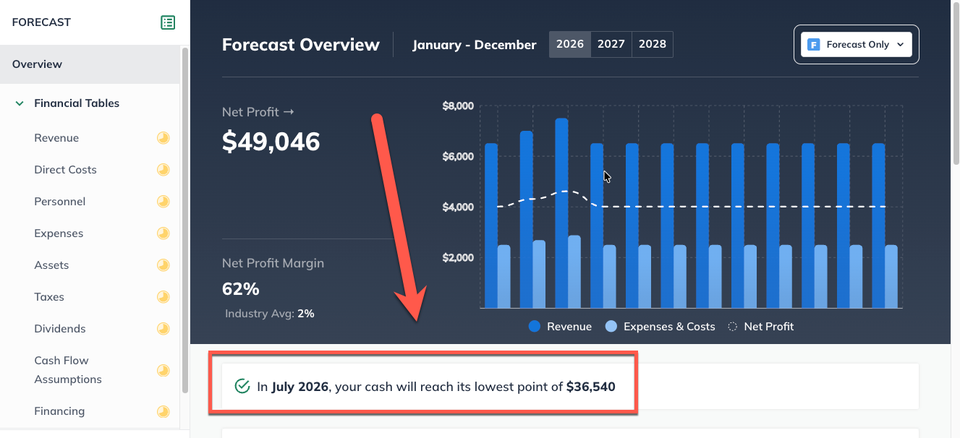Click the Personnel progress pie icon

click(163, 202)
